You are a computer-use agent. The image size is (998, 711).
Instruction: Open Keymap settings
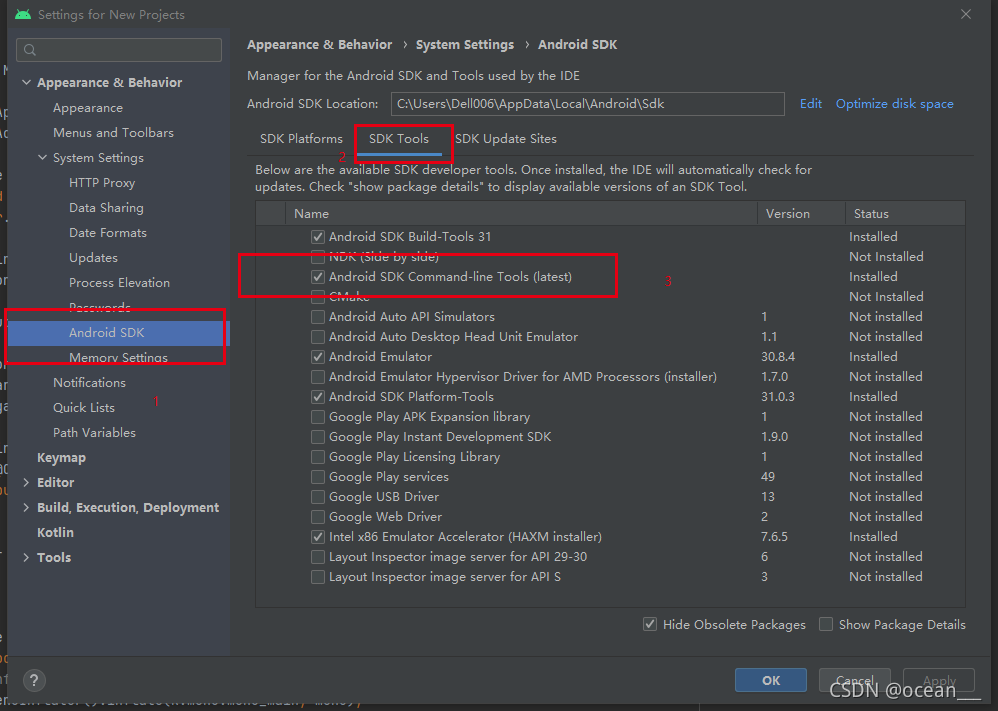61,458
